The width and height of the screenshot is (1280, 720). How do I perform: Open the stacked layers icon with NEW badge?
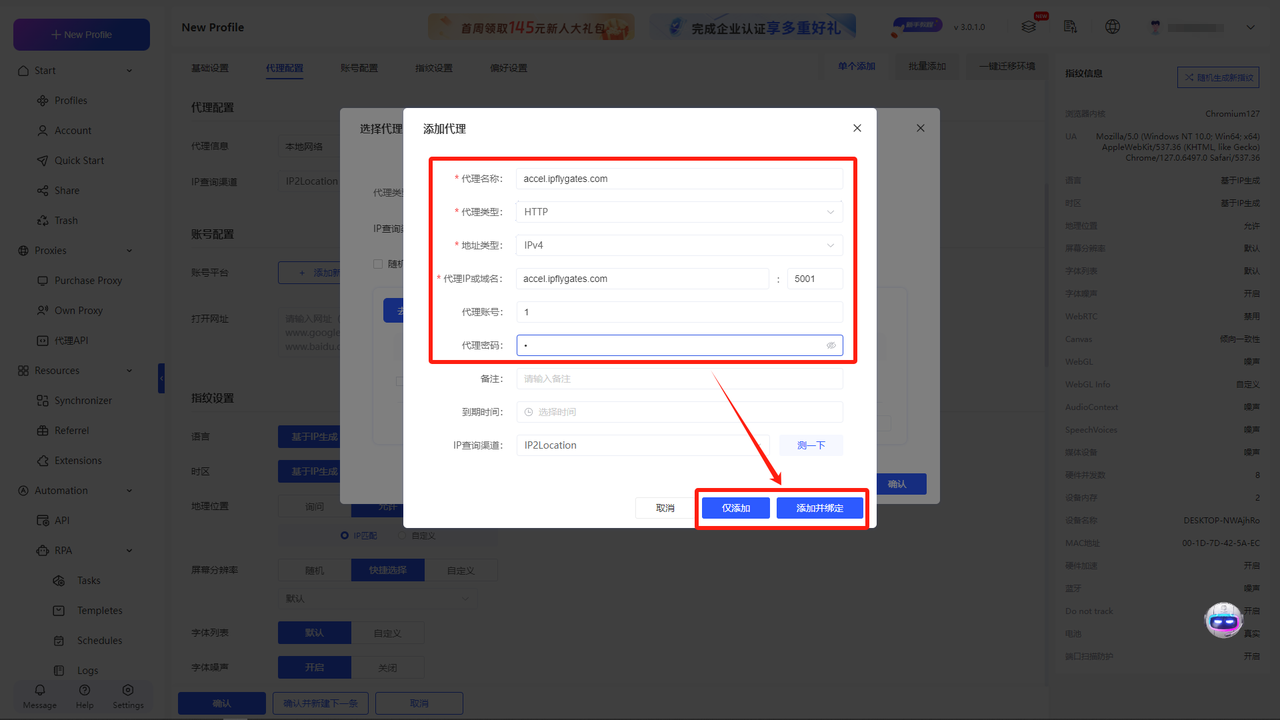pyautogui.click(x=1029, y=26)
